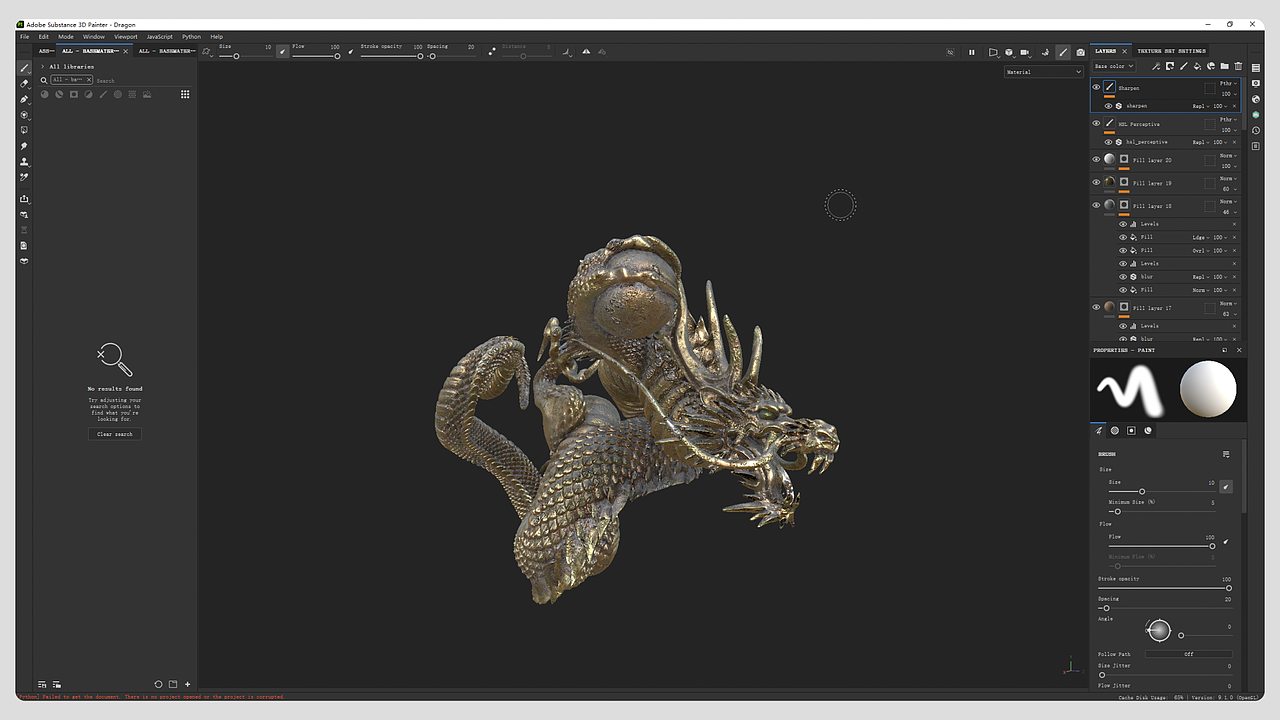The height and width of the screenshot is (720, 1280).
Task: Select the Material picker tool
Action: coord(25,177)
